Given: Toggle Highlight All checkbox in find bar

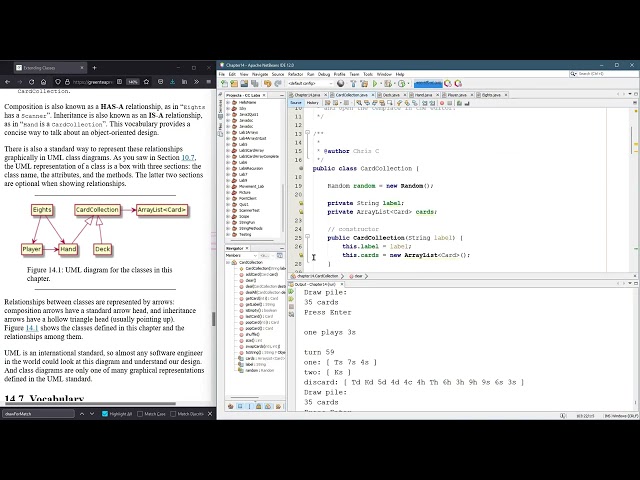Looking at the screenshot, I should click(x=105, y=414).
